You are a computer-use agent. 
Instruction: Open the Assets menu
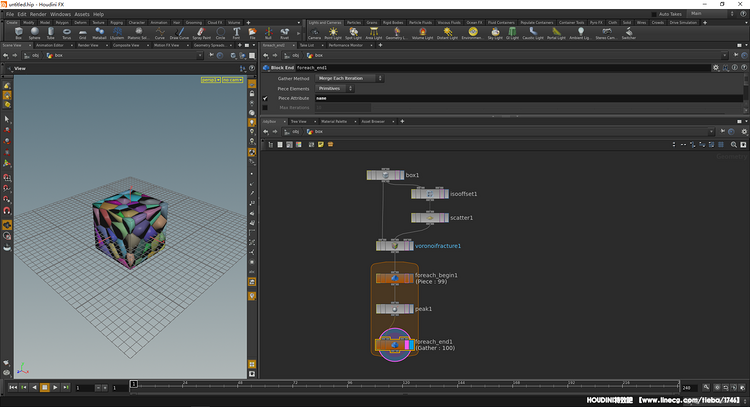[x=82, y=14]
